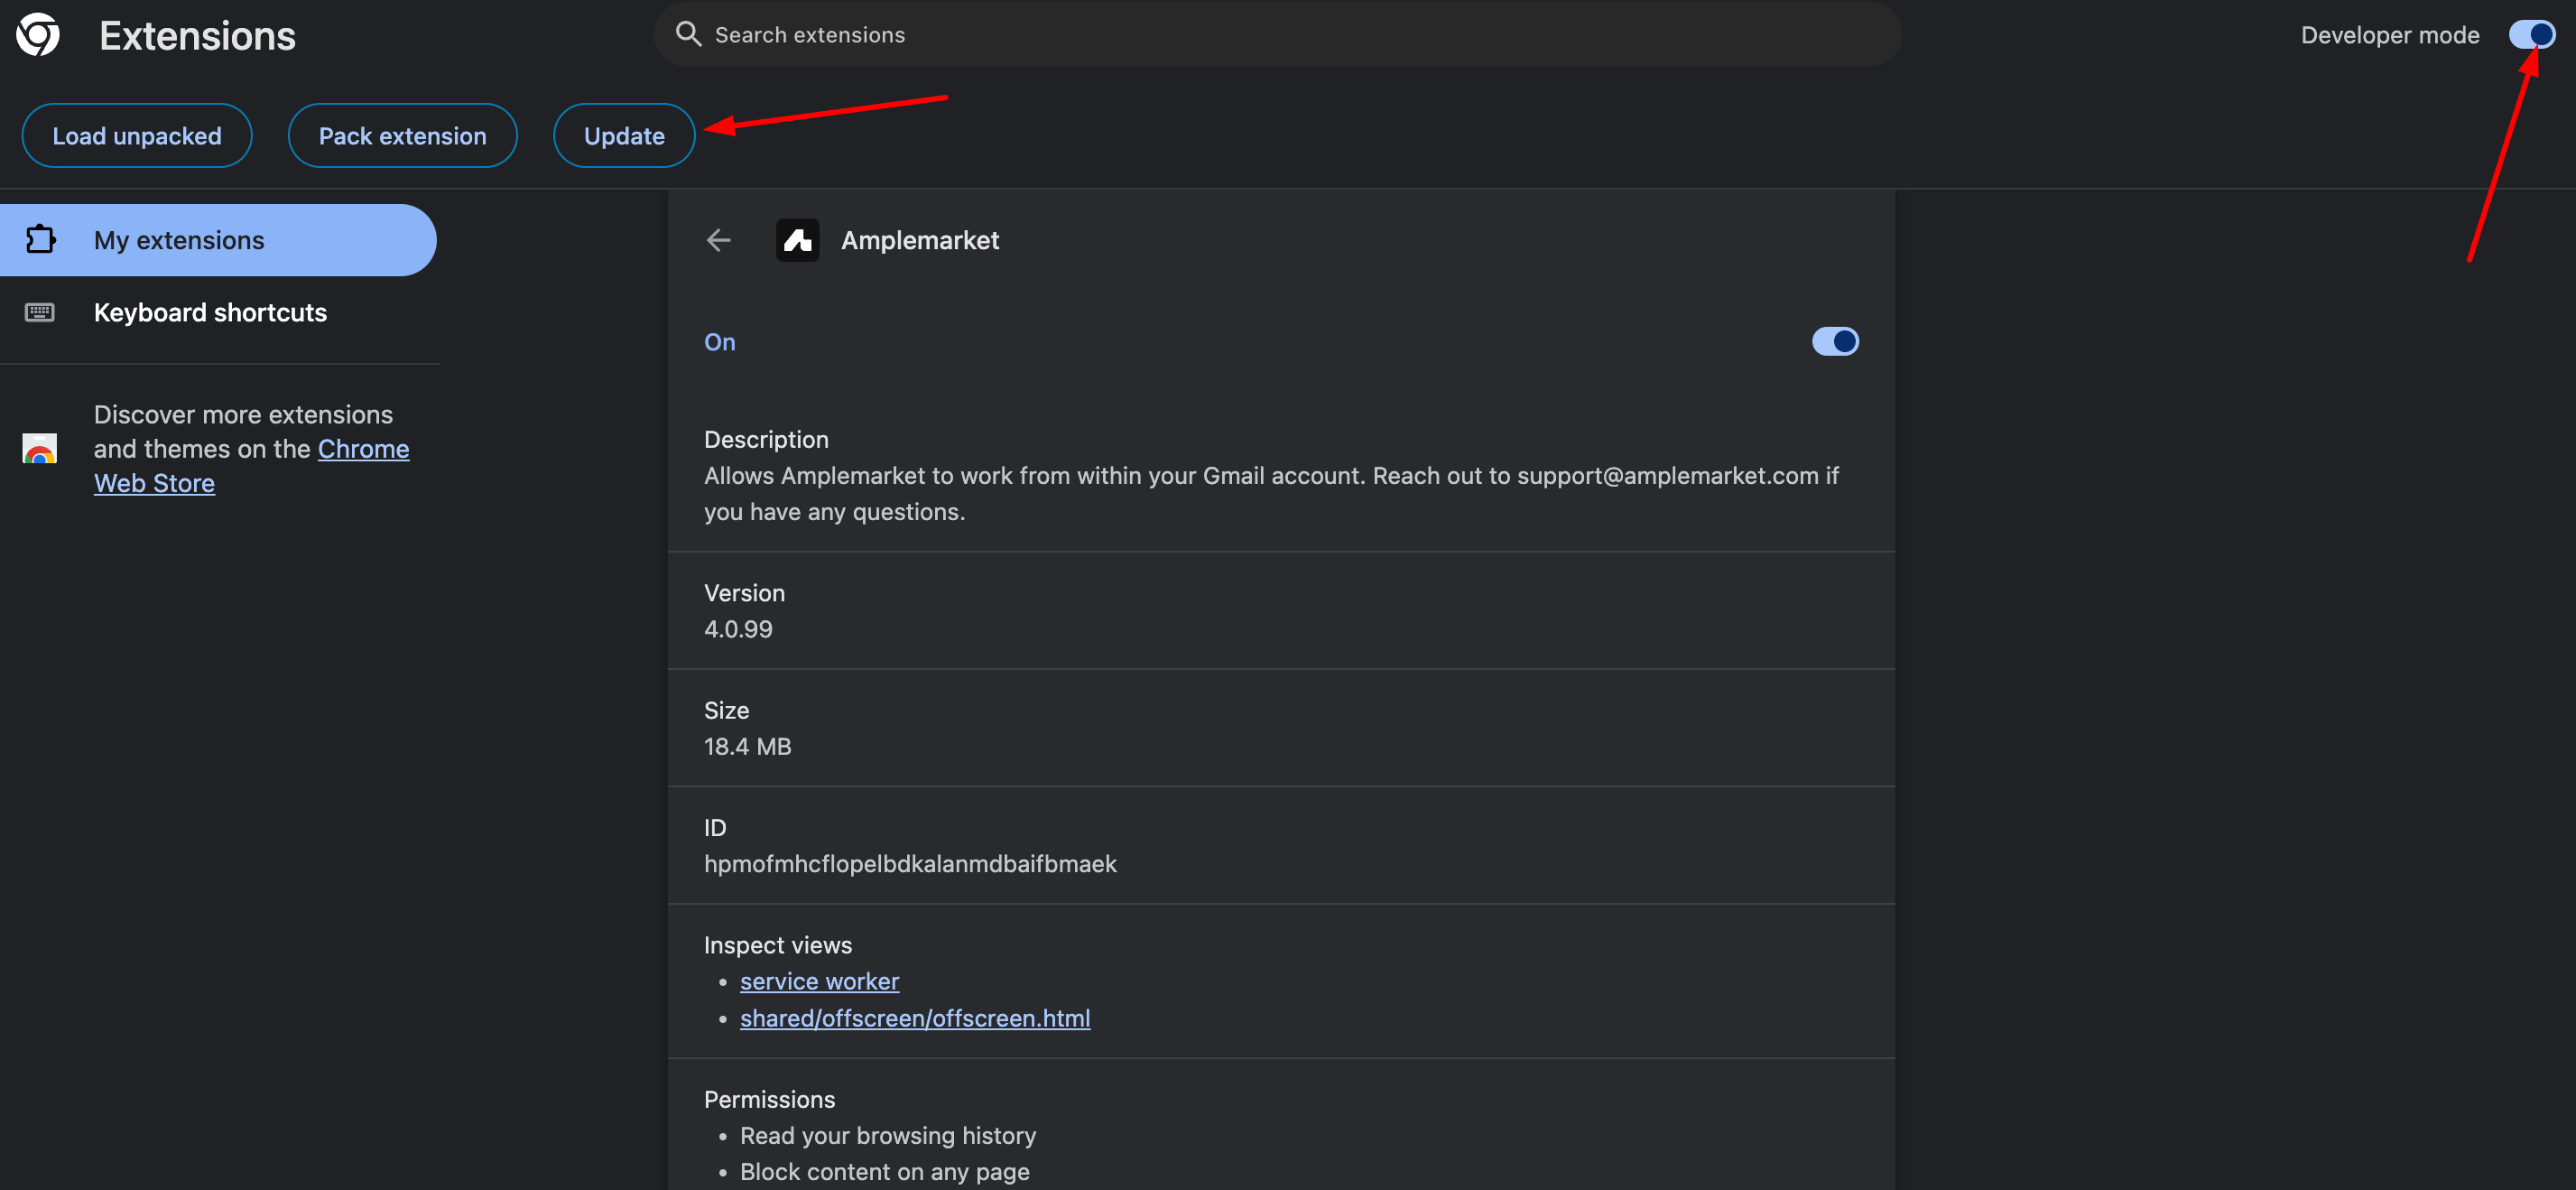The image size is (2576, 1190).
Task: Click the Pack extension button
Action: click(x=402, y=136)
